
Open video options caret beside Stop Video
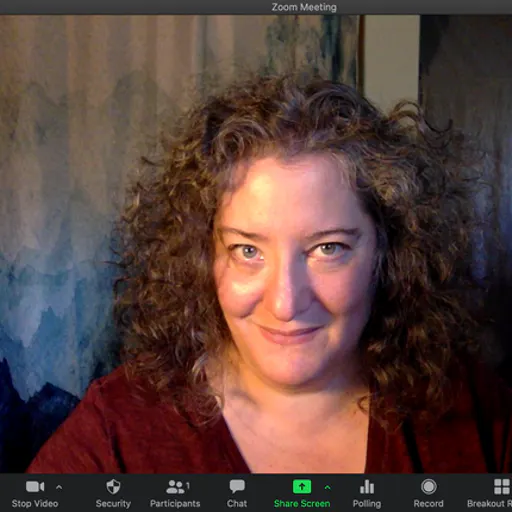pos(59,487)
